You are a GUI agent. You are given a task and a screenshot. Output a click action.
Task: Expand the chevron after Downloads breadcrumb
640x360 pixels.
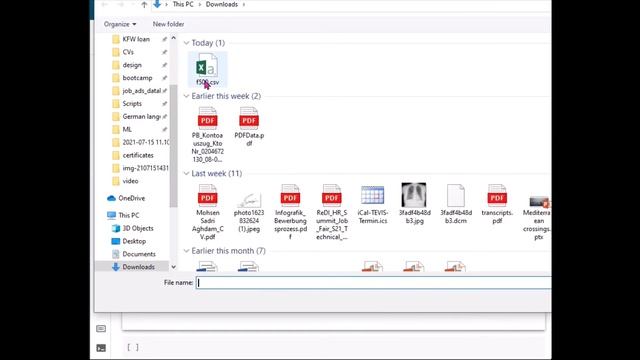[x=244, y=4]
